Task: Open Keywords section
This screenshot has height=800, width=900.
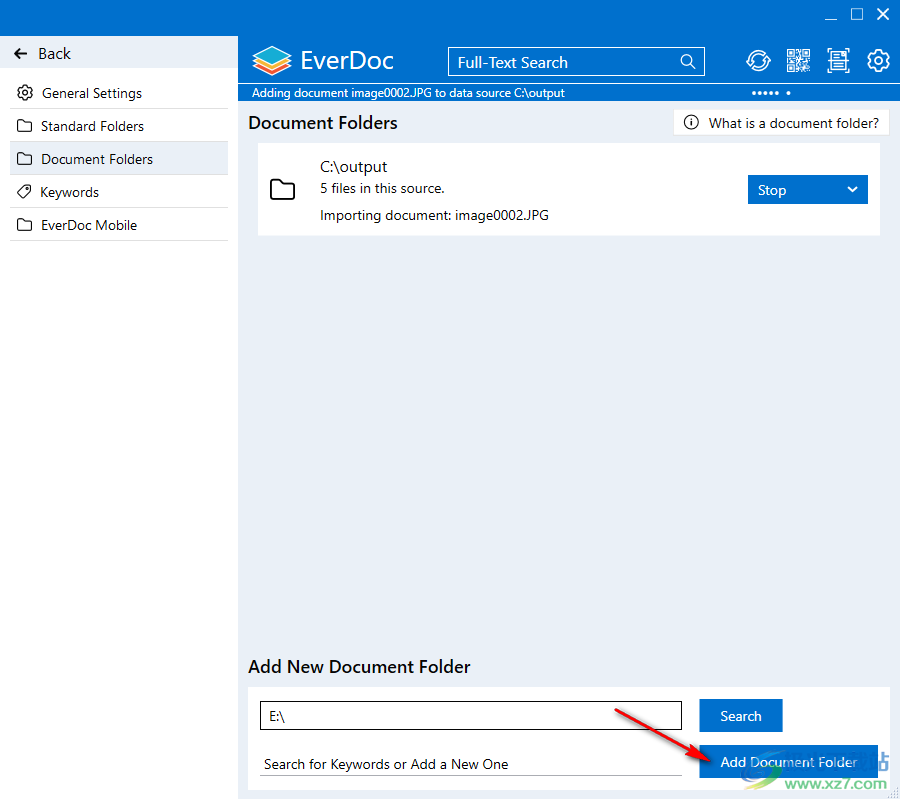Action: pos(119,192)
